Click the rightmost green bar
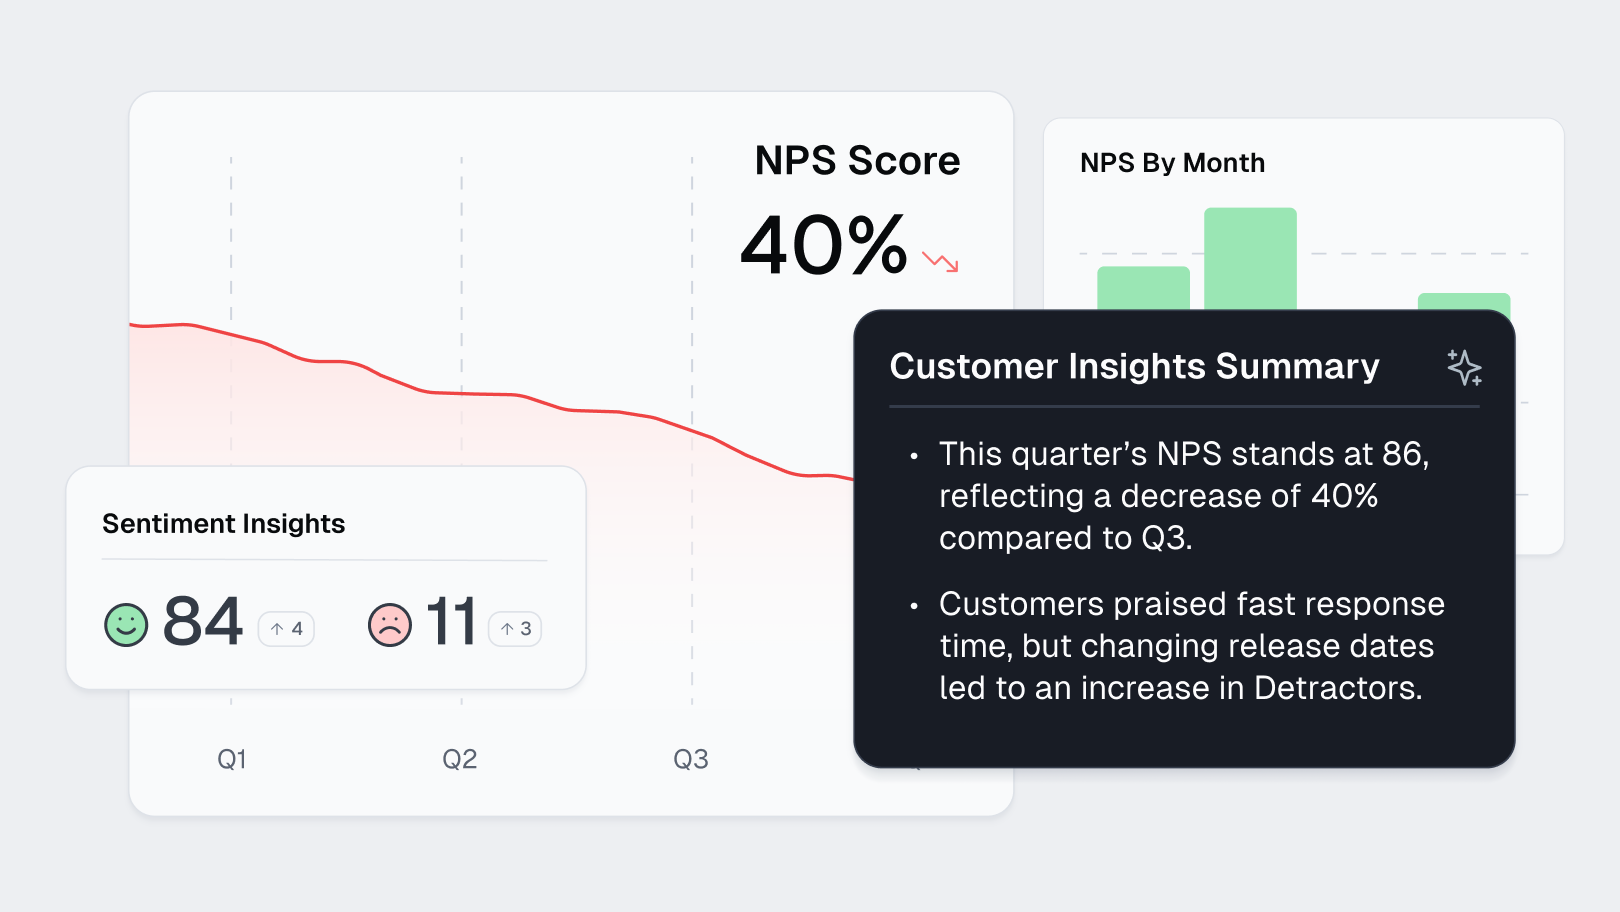 click(1464, 301)
